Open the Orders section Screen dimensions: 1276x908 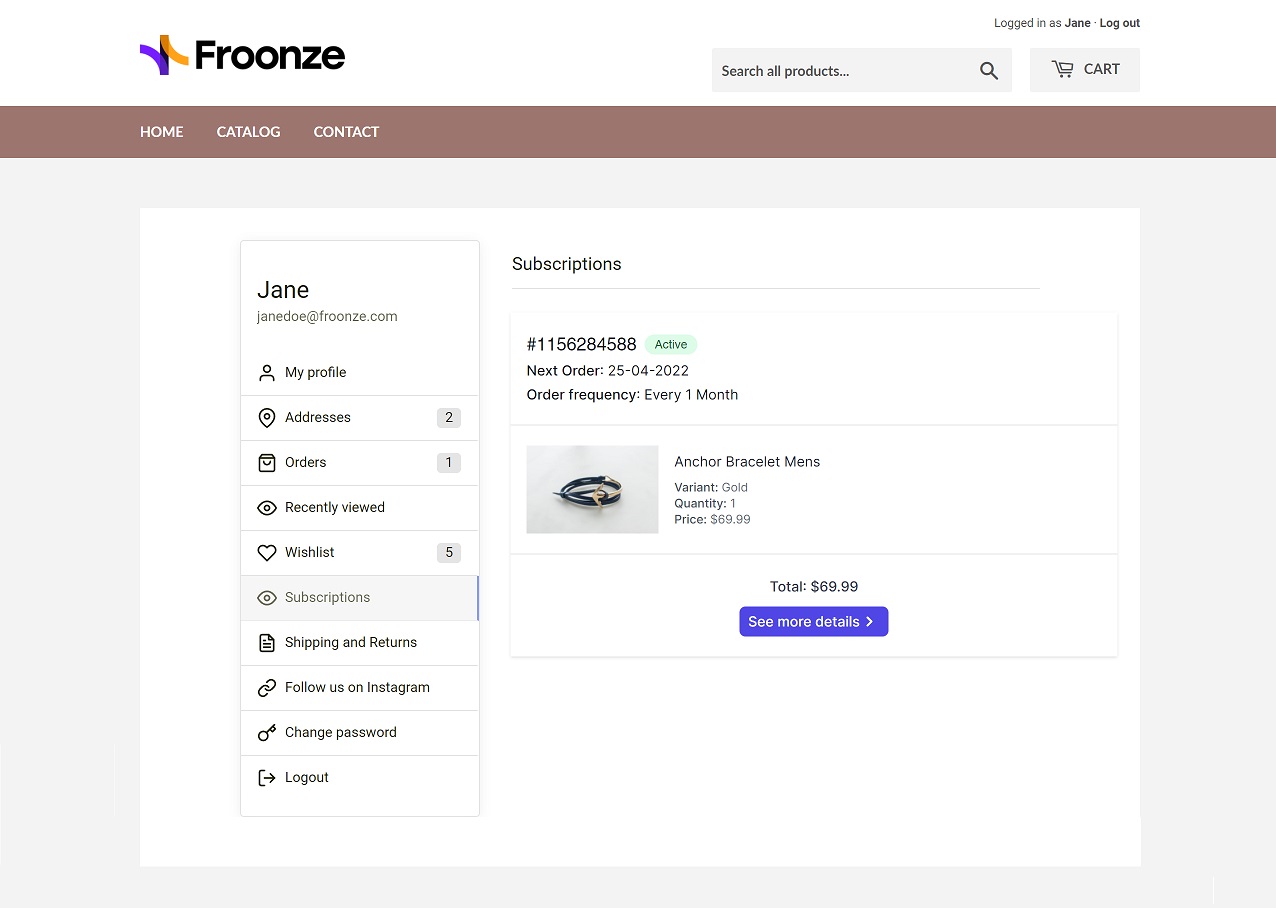[360, 463]
